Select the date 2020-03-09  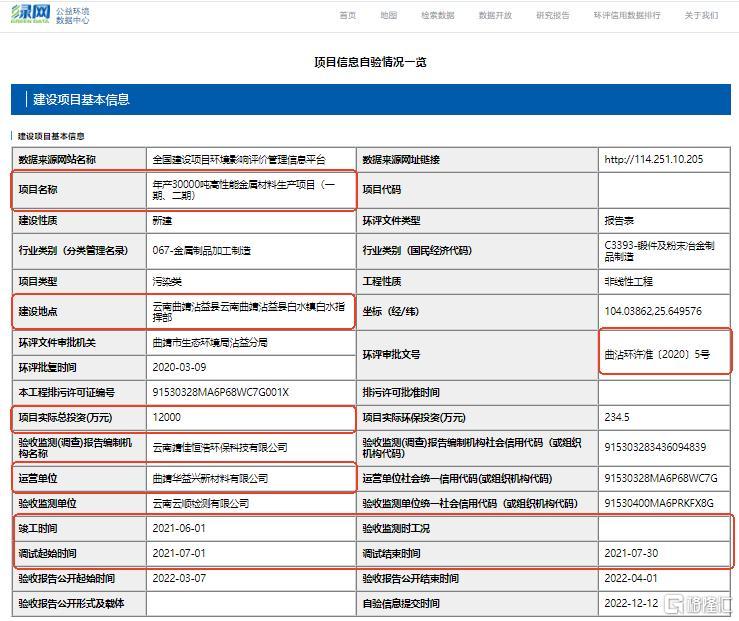coord(179,367)
